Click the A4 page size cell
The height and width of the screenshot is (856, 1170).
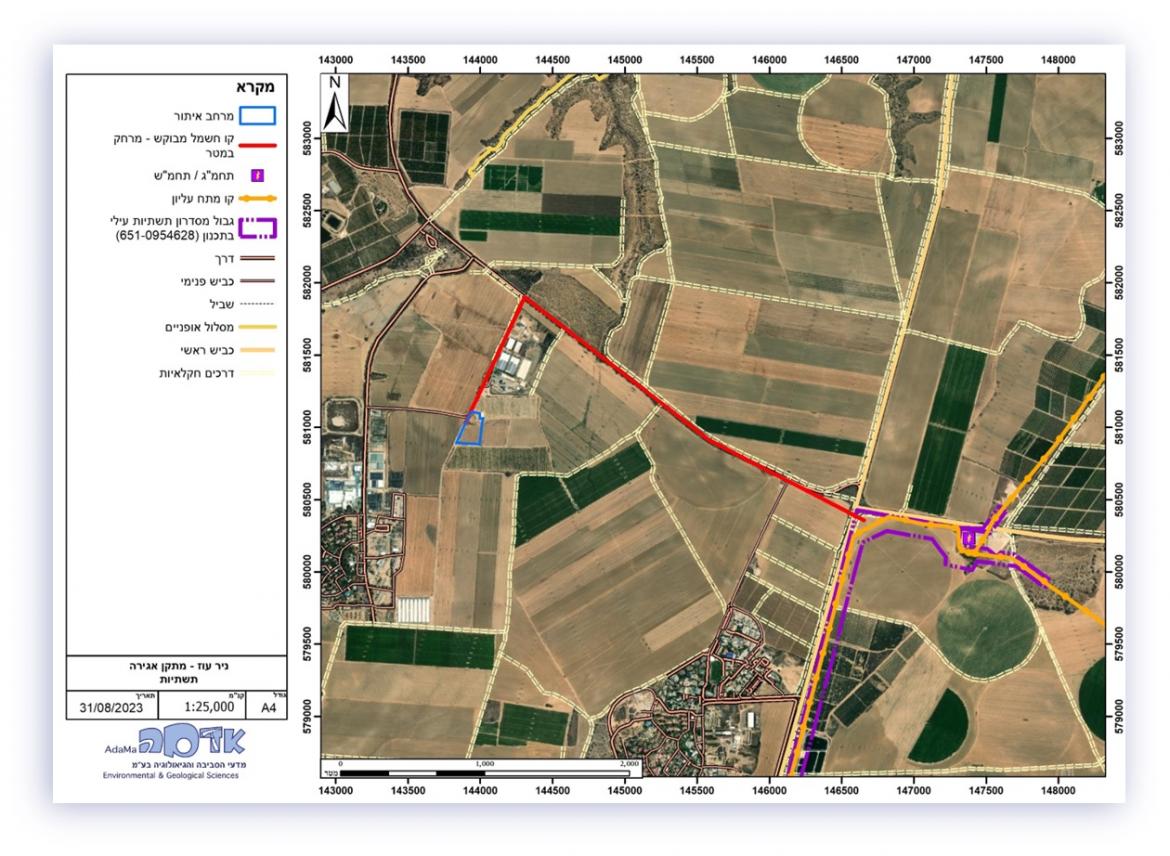(269, 707)
